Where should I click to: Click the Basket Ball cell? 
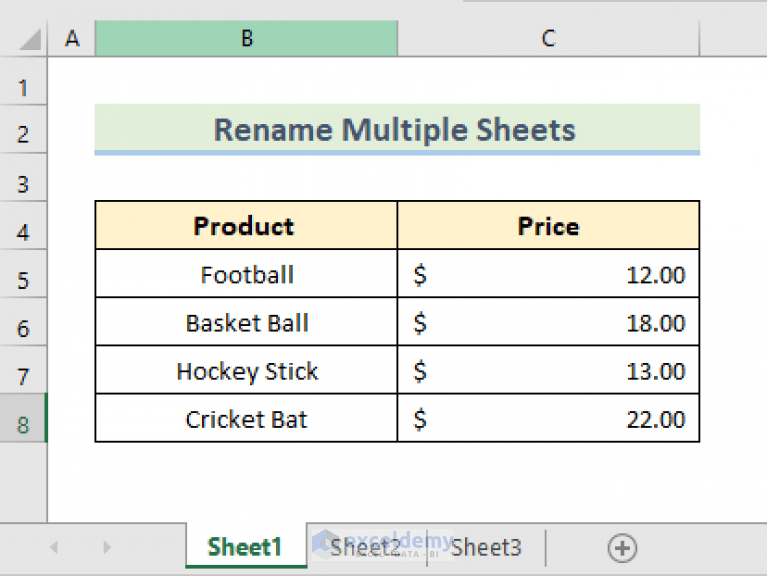click(247, 322)
